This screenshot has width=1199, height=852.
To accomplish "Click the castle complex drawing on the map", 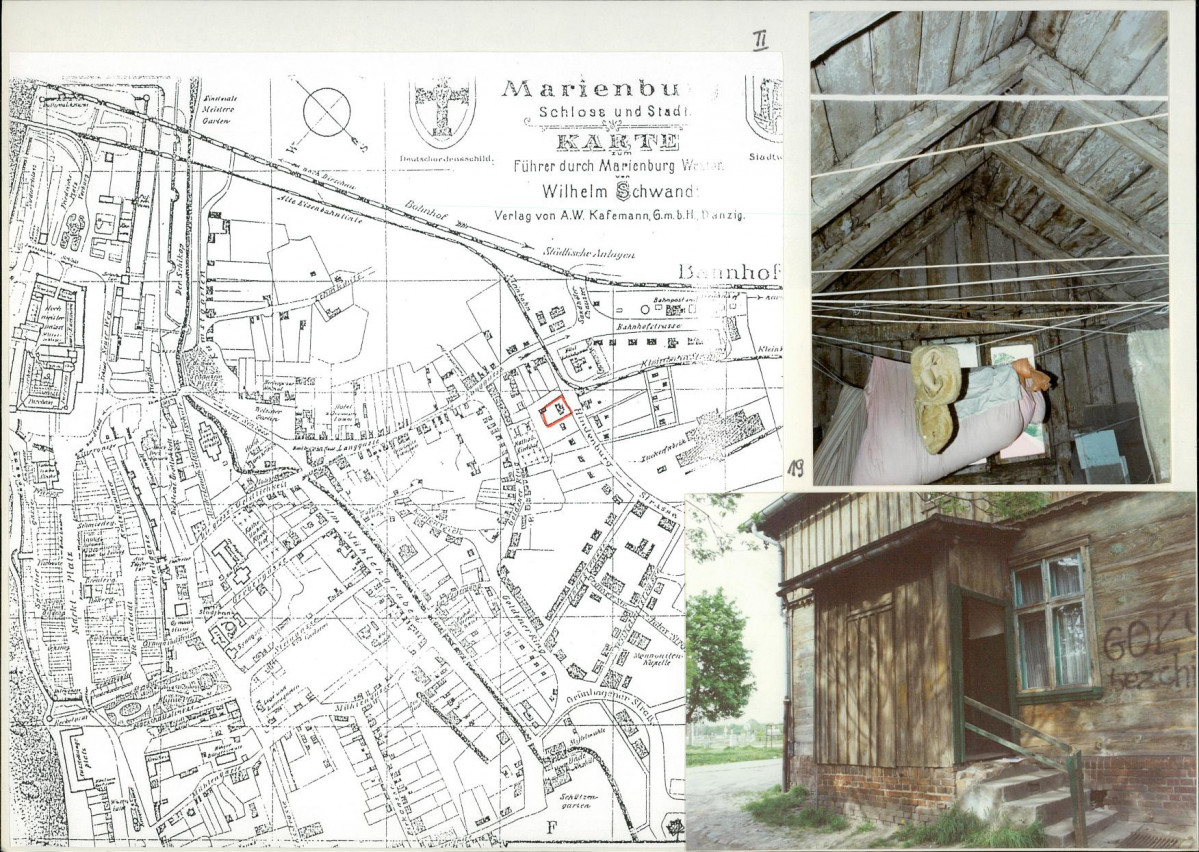I will pos(48,344).
